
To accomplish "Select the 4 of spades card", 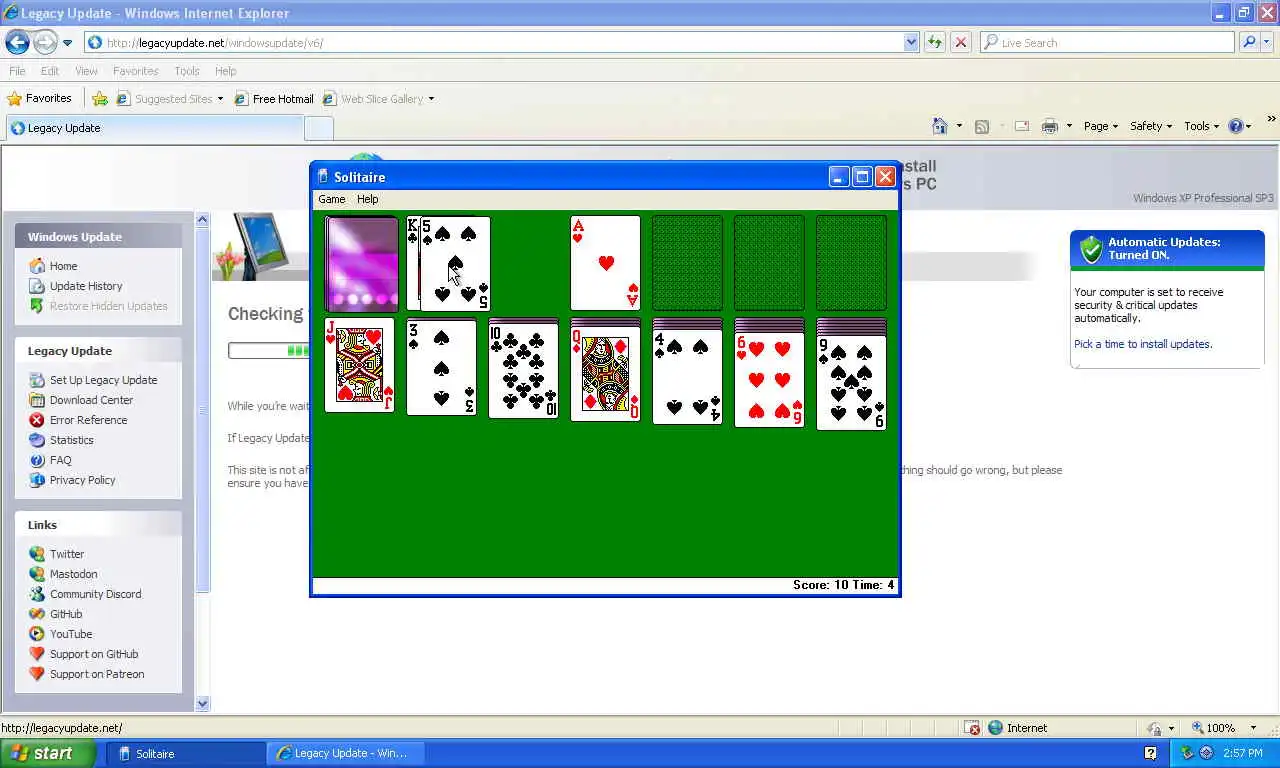I will (687, 377).
